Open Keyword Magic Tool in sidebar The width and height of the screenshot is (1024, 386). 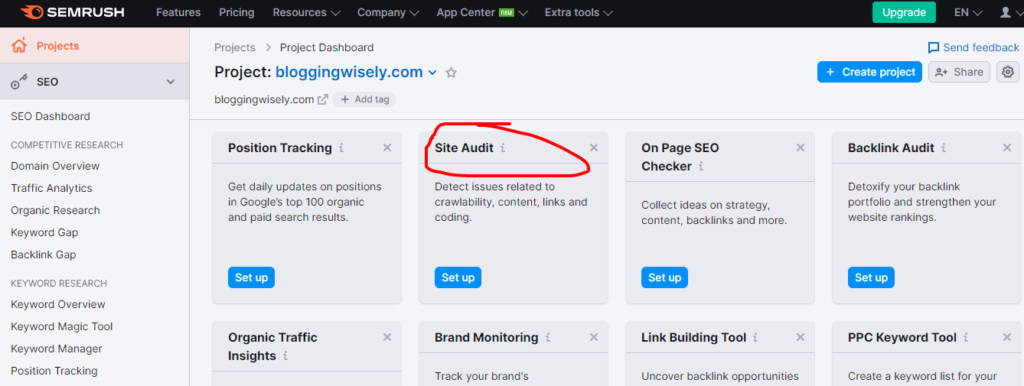tap(61, 327)
